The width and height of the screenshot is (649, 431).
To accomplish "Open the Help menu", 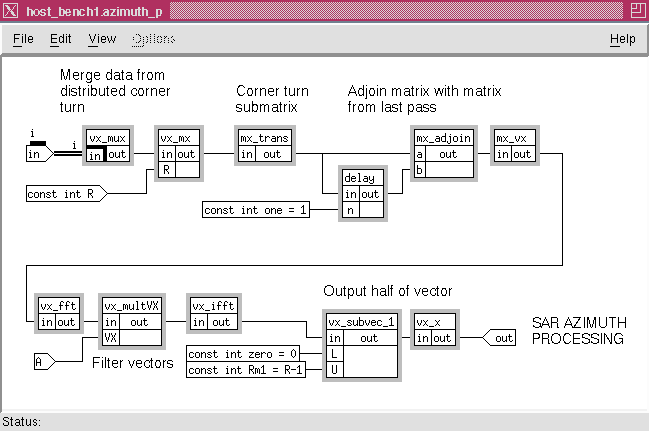I will tap(622, 39).
